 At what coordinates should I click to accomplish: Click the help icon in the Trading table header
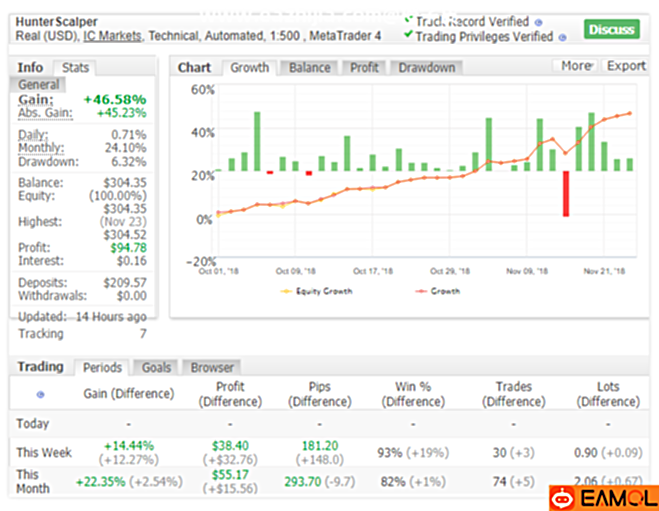(40, 395)
